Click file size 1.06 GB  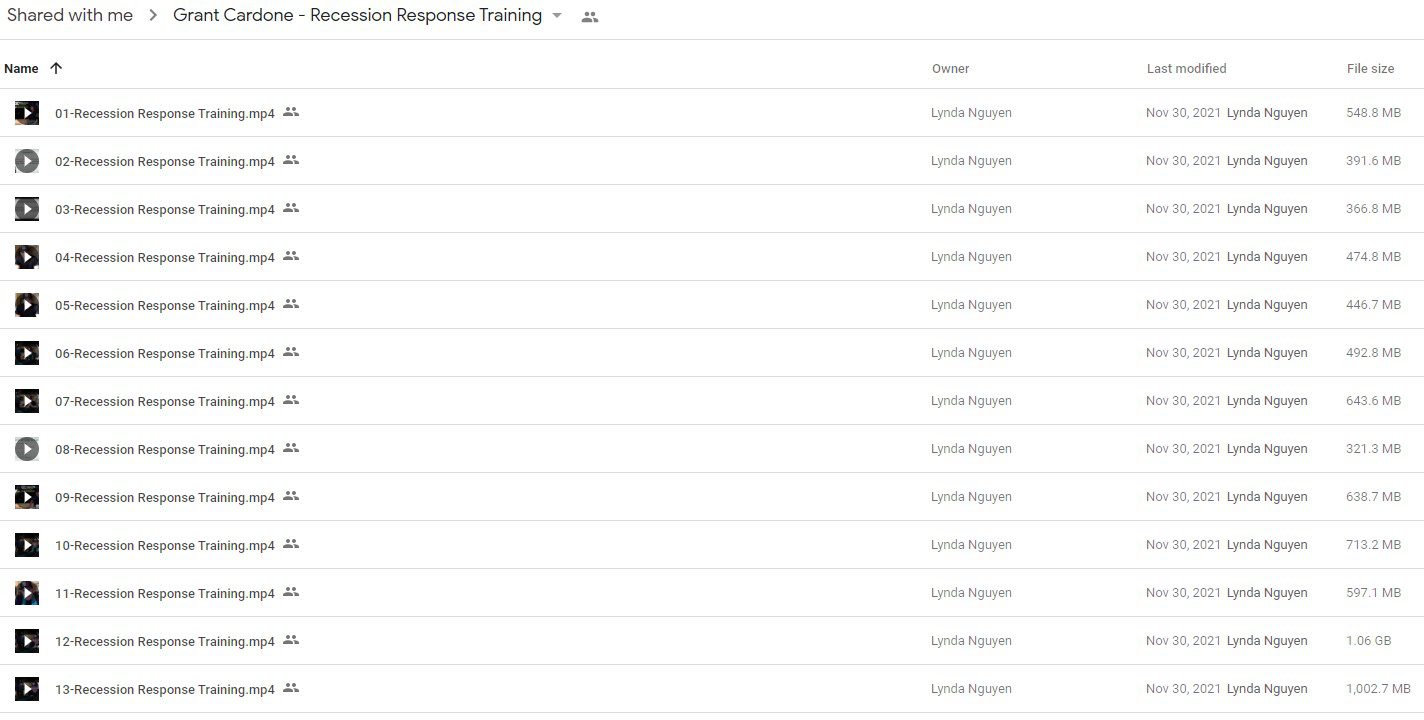[x=1369, y=641]
